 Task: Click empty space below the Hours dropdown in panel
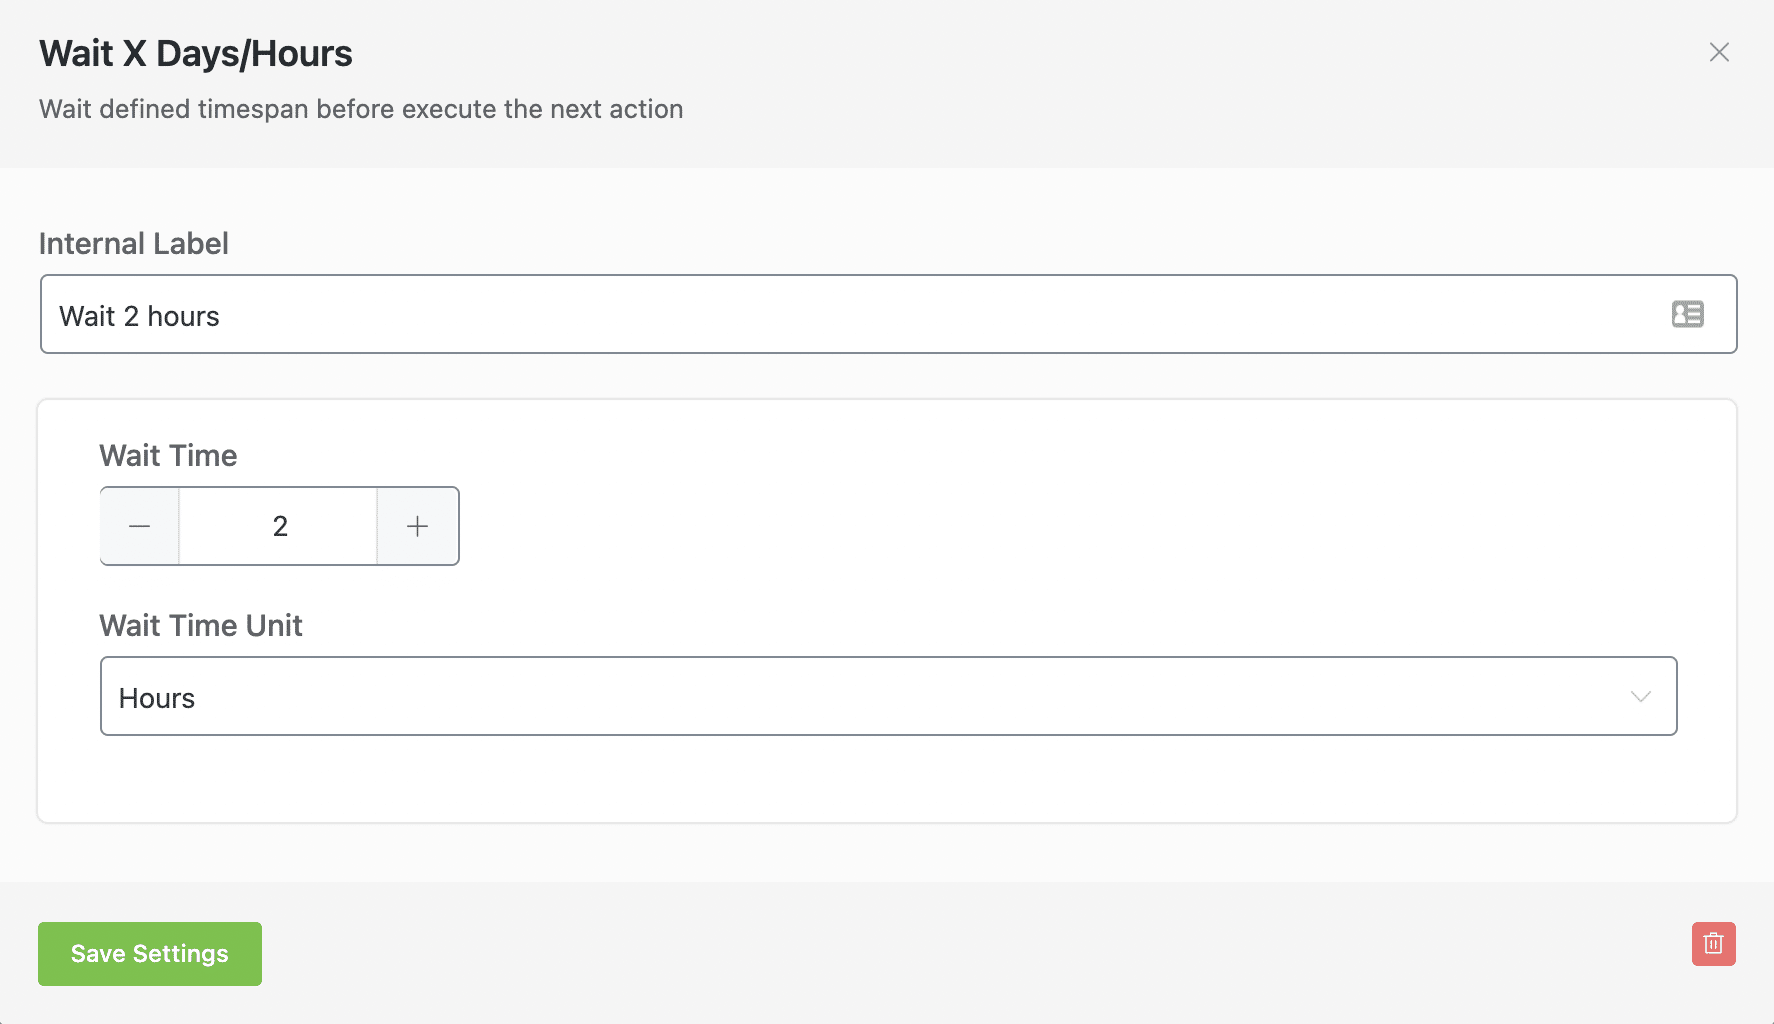(886, 780)
